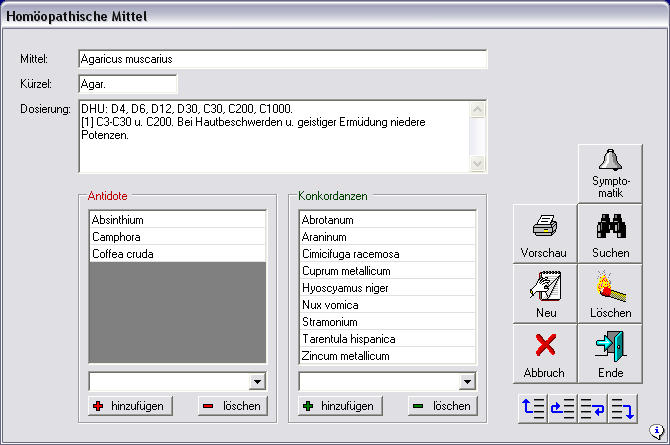
Task: Cancel with the red X Abbruch button
Action: 544,354
